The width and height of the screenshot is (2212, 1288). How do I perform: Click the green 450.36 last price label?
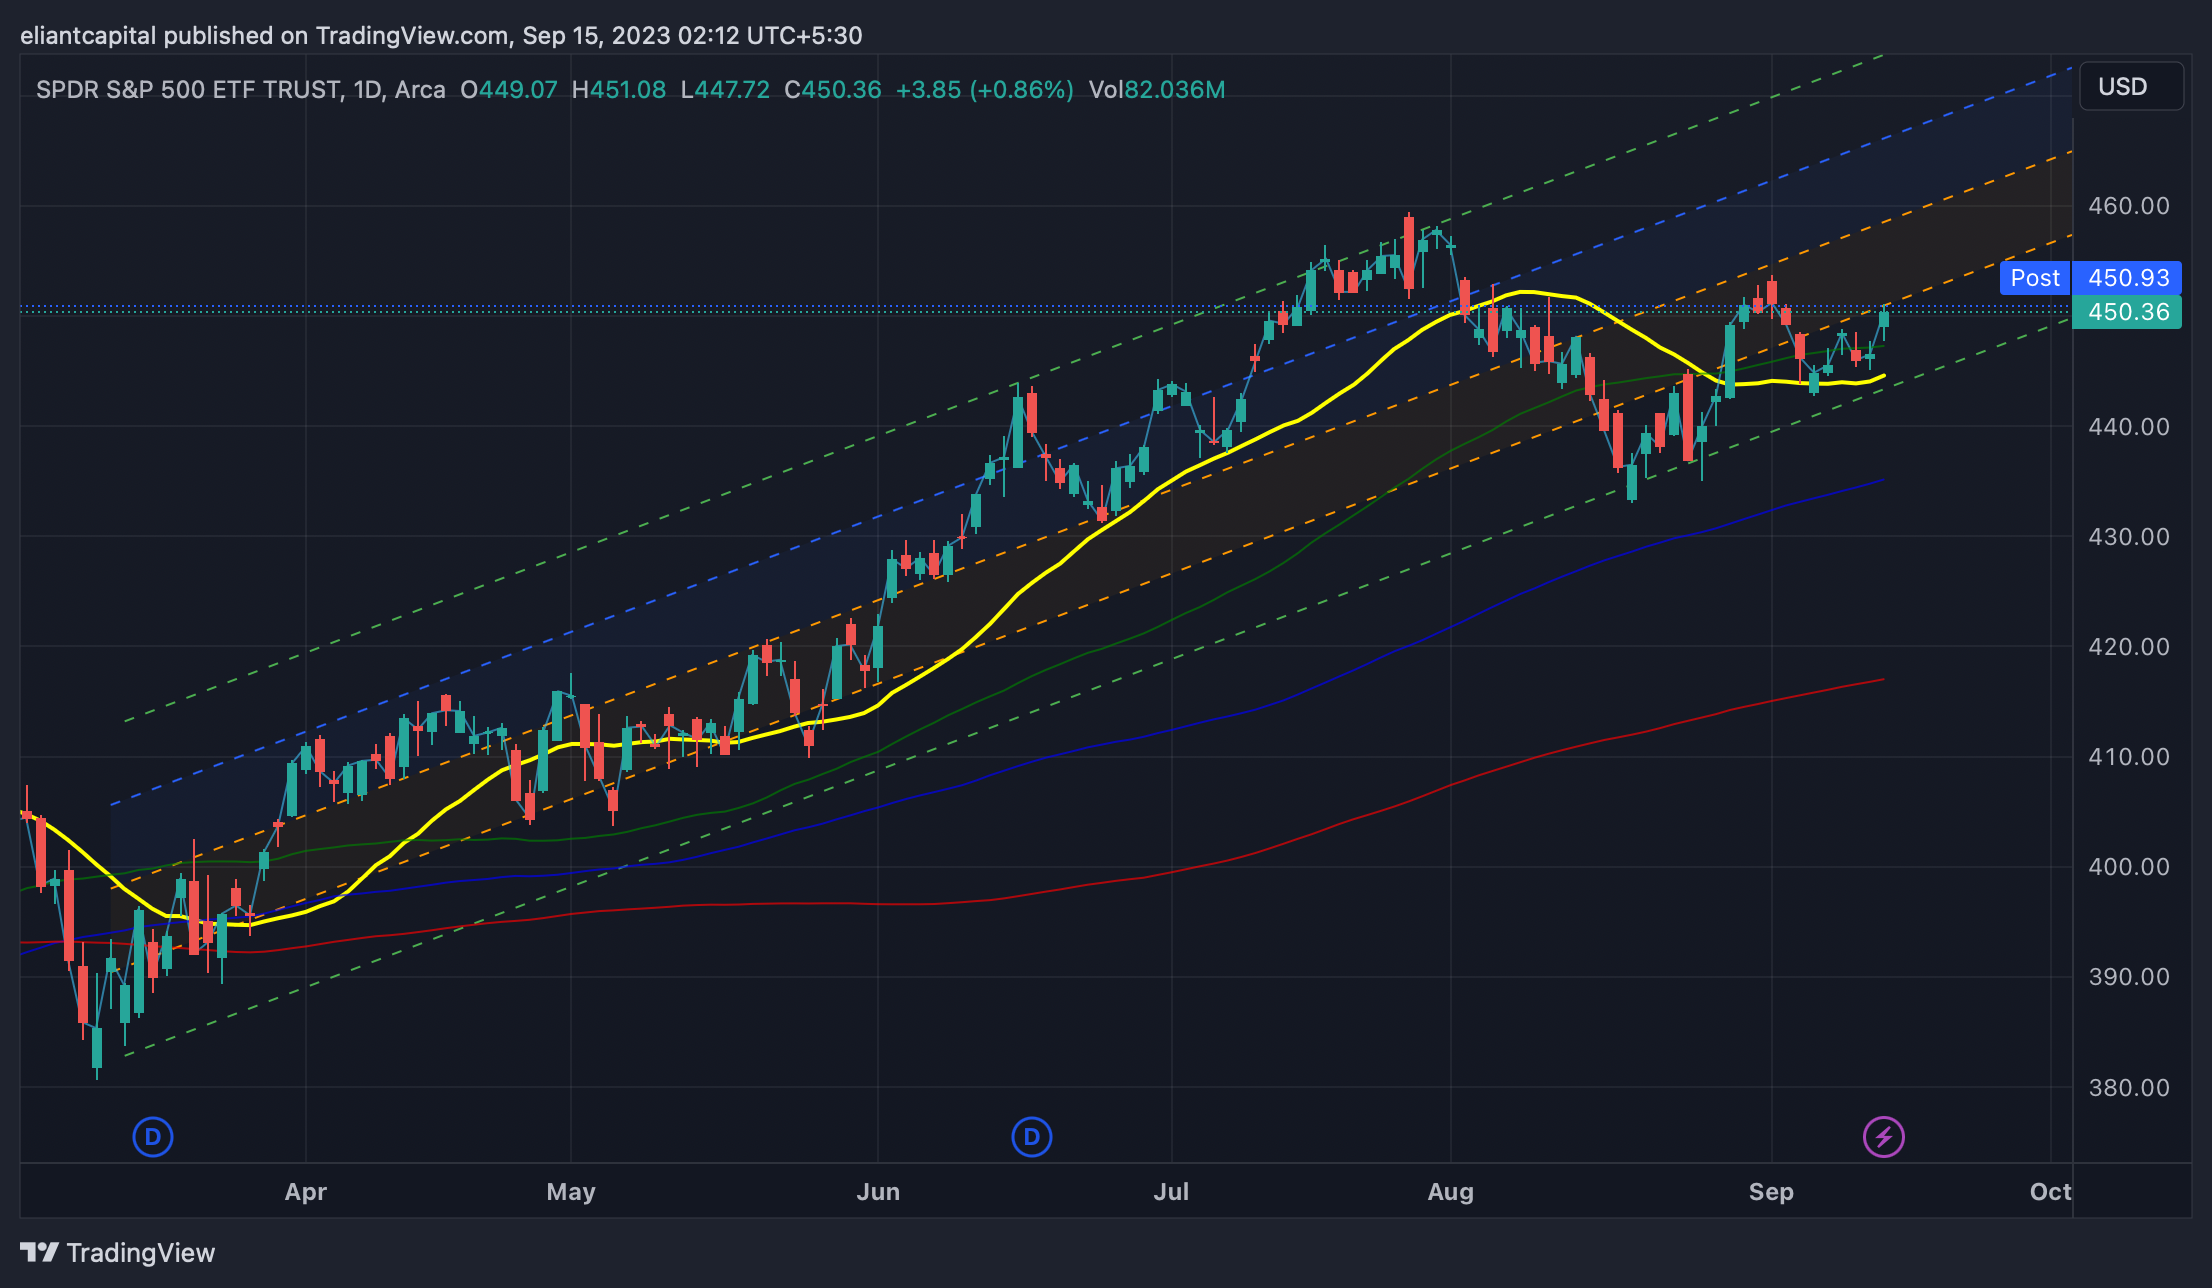point(2127,312)
